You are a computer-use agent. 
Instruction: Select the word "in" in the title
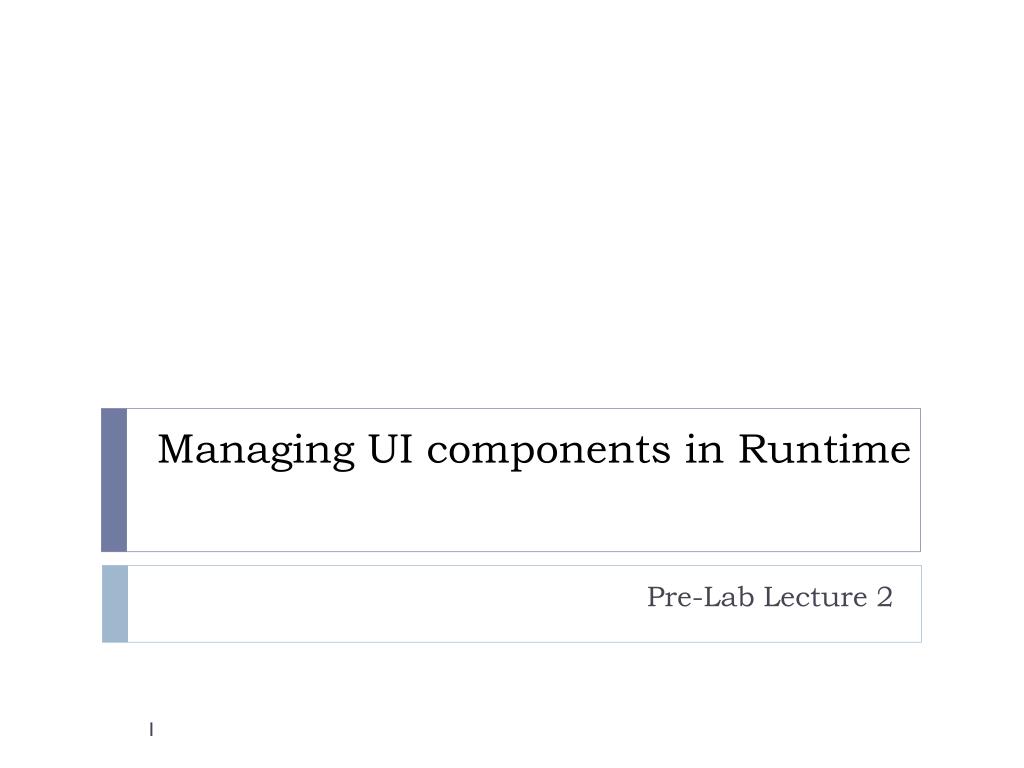(x=705, y=449)
